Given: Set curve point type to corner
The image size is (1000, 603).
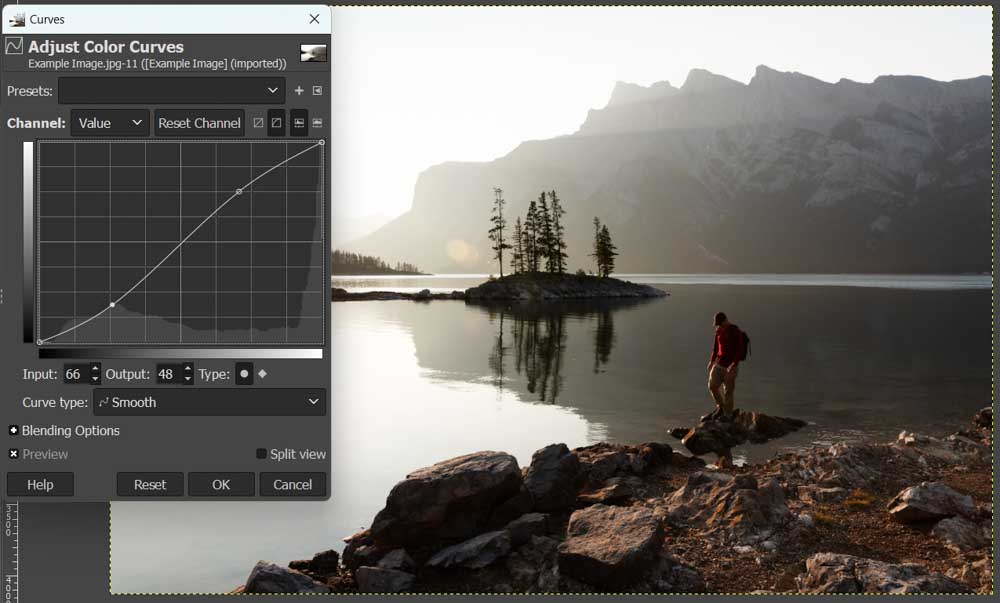Looking at the screenshot, I should click(x=262, y=374).
